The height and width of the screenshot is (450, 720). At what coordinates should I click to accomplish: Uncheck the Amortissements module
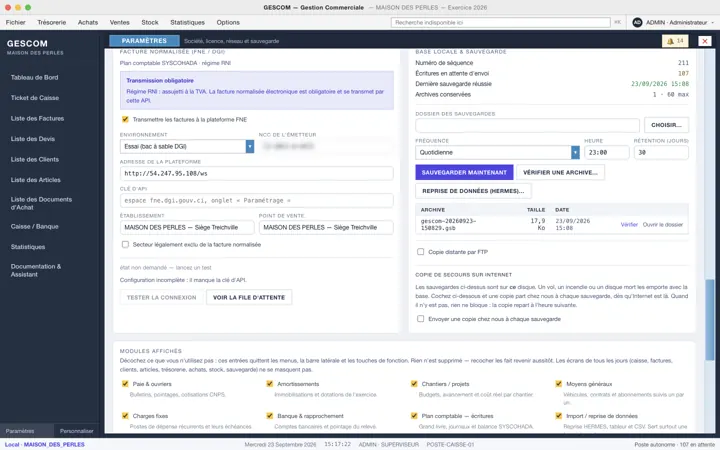tap(270, 384)
